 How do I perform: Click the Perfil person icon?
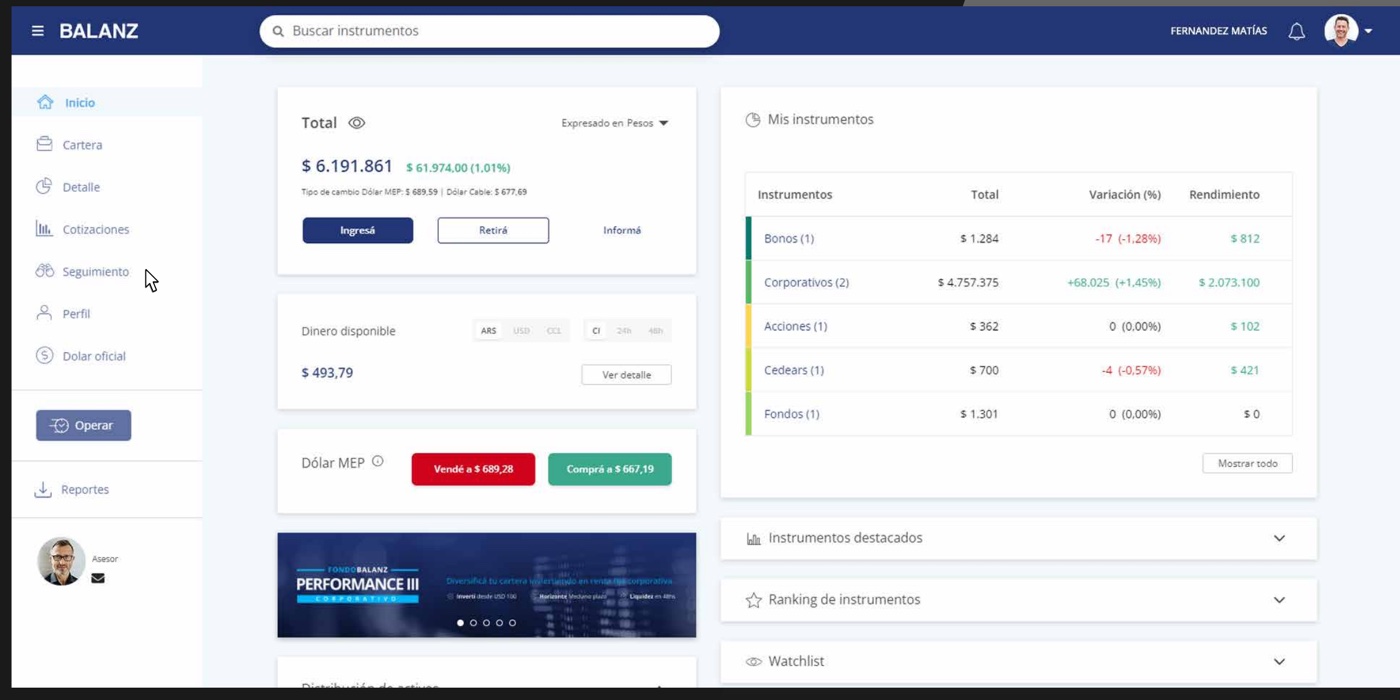(x=44, y=313)
